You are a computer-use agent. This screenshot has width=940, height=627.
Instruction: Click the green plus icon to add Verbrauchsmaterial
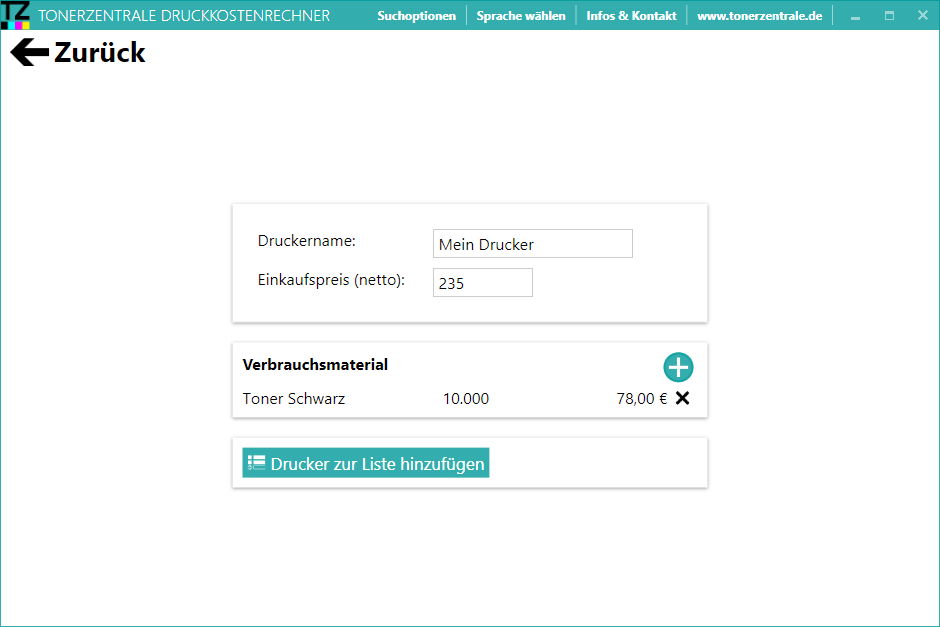pyautogui.click(x=678, y=367)
